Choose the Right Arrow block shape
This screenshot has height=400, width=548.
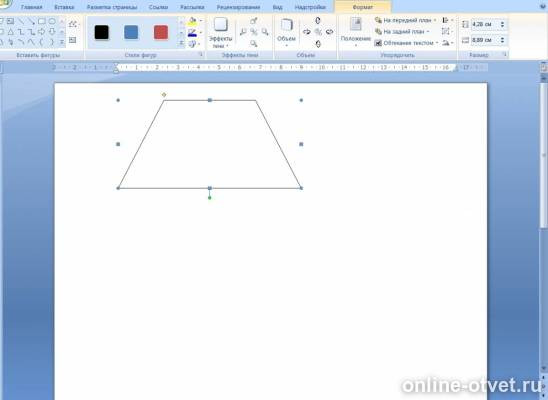42,32
